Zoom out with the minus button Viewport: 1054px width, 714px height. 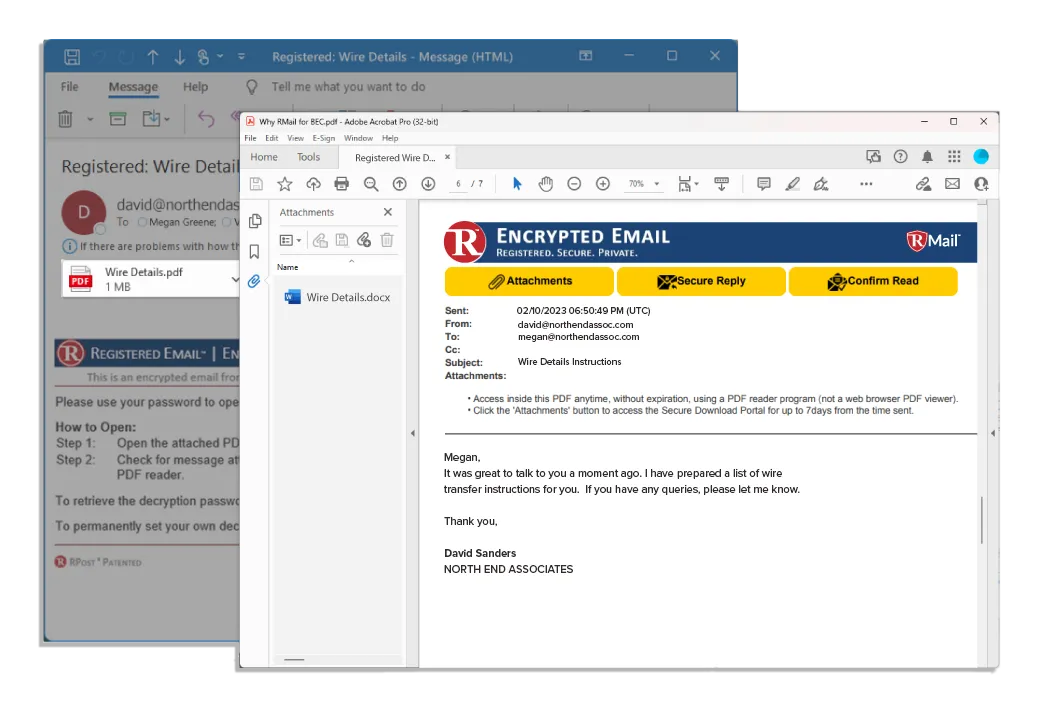coord(574,184)
